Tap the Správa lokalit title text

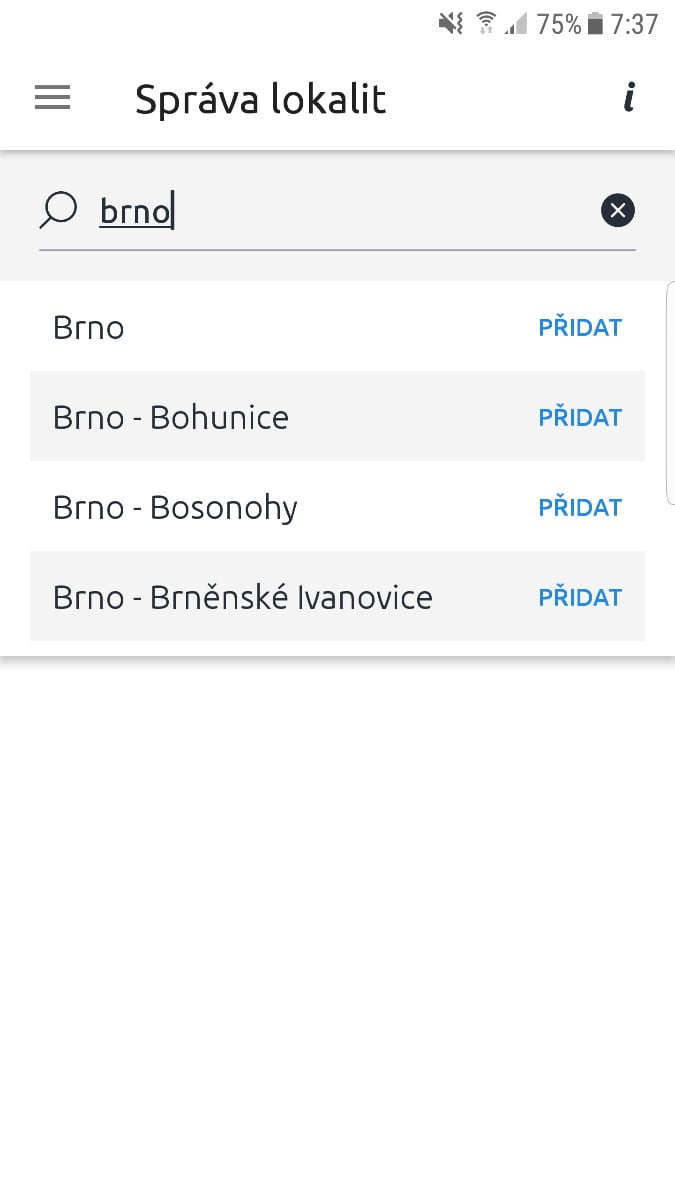(260, 97)
